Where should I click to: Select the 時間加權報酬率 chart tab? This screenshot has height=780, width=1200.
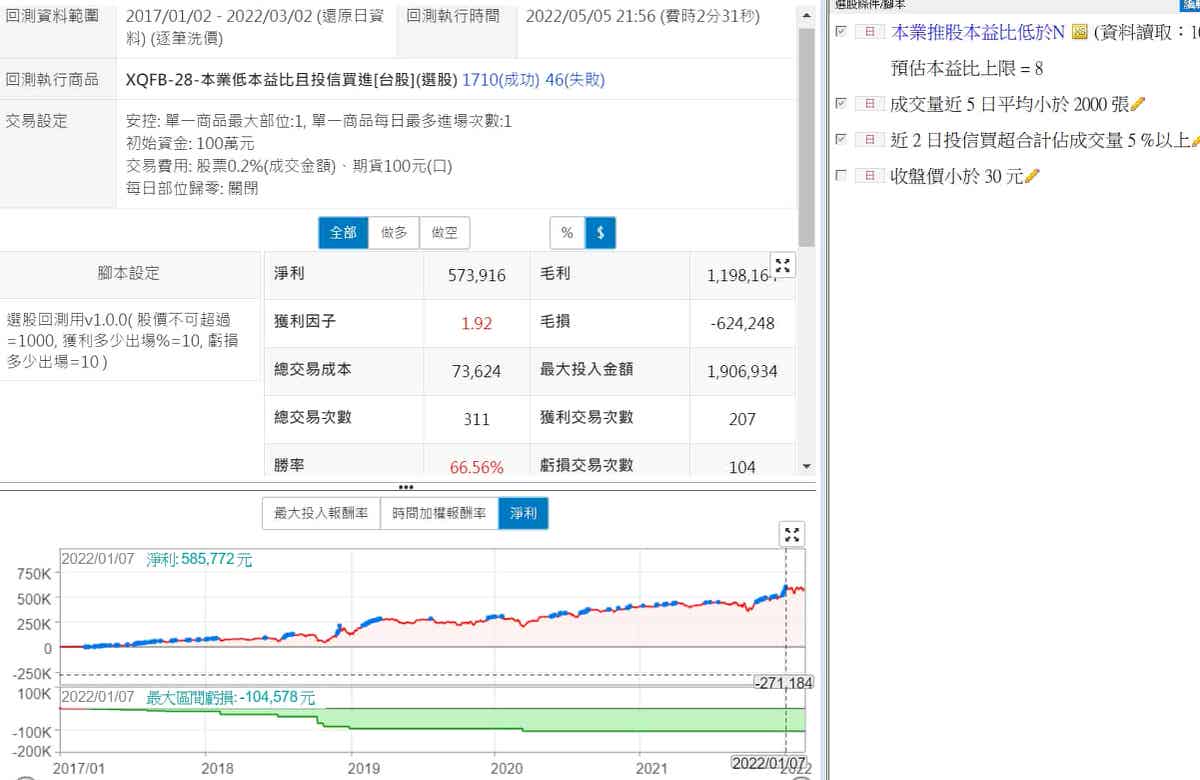click(439, 514)
